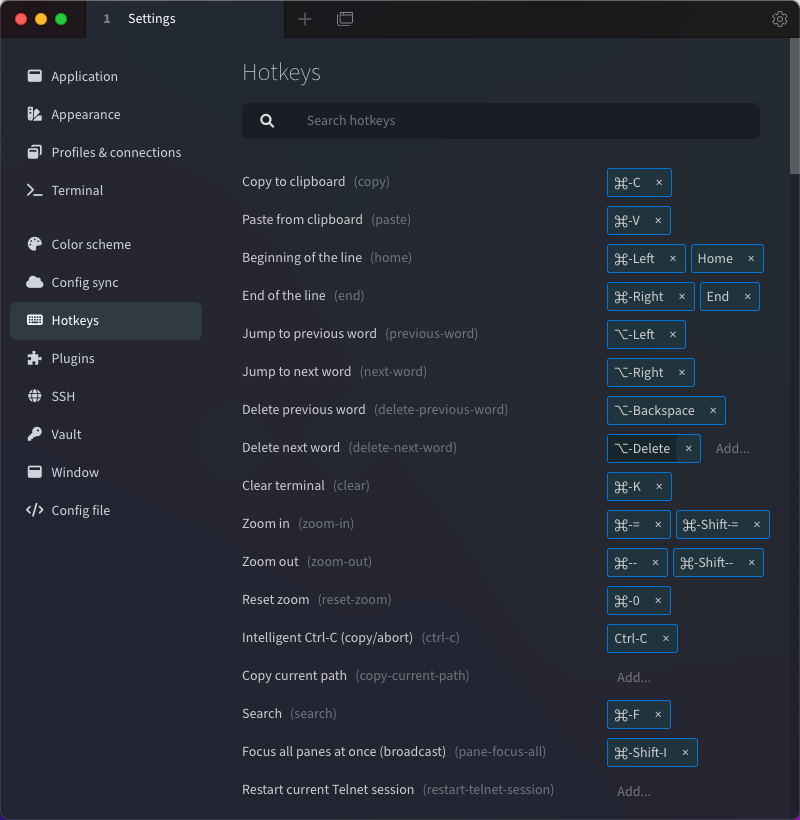Open the Vault key section
The image size is (800, 820).
click(66, 434)
